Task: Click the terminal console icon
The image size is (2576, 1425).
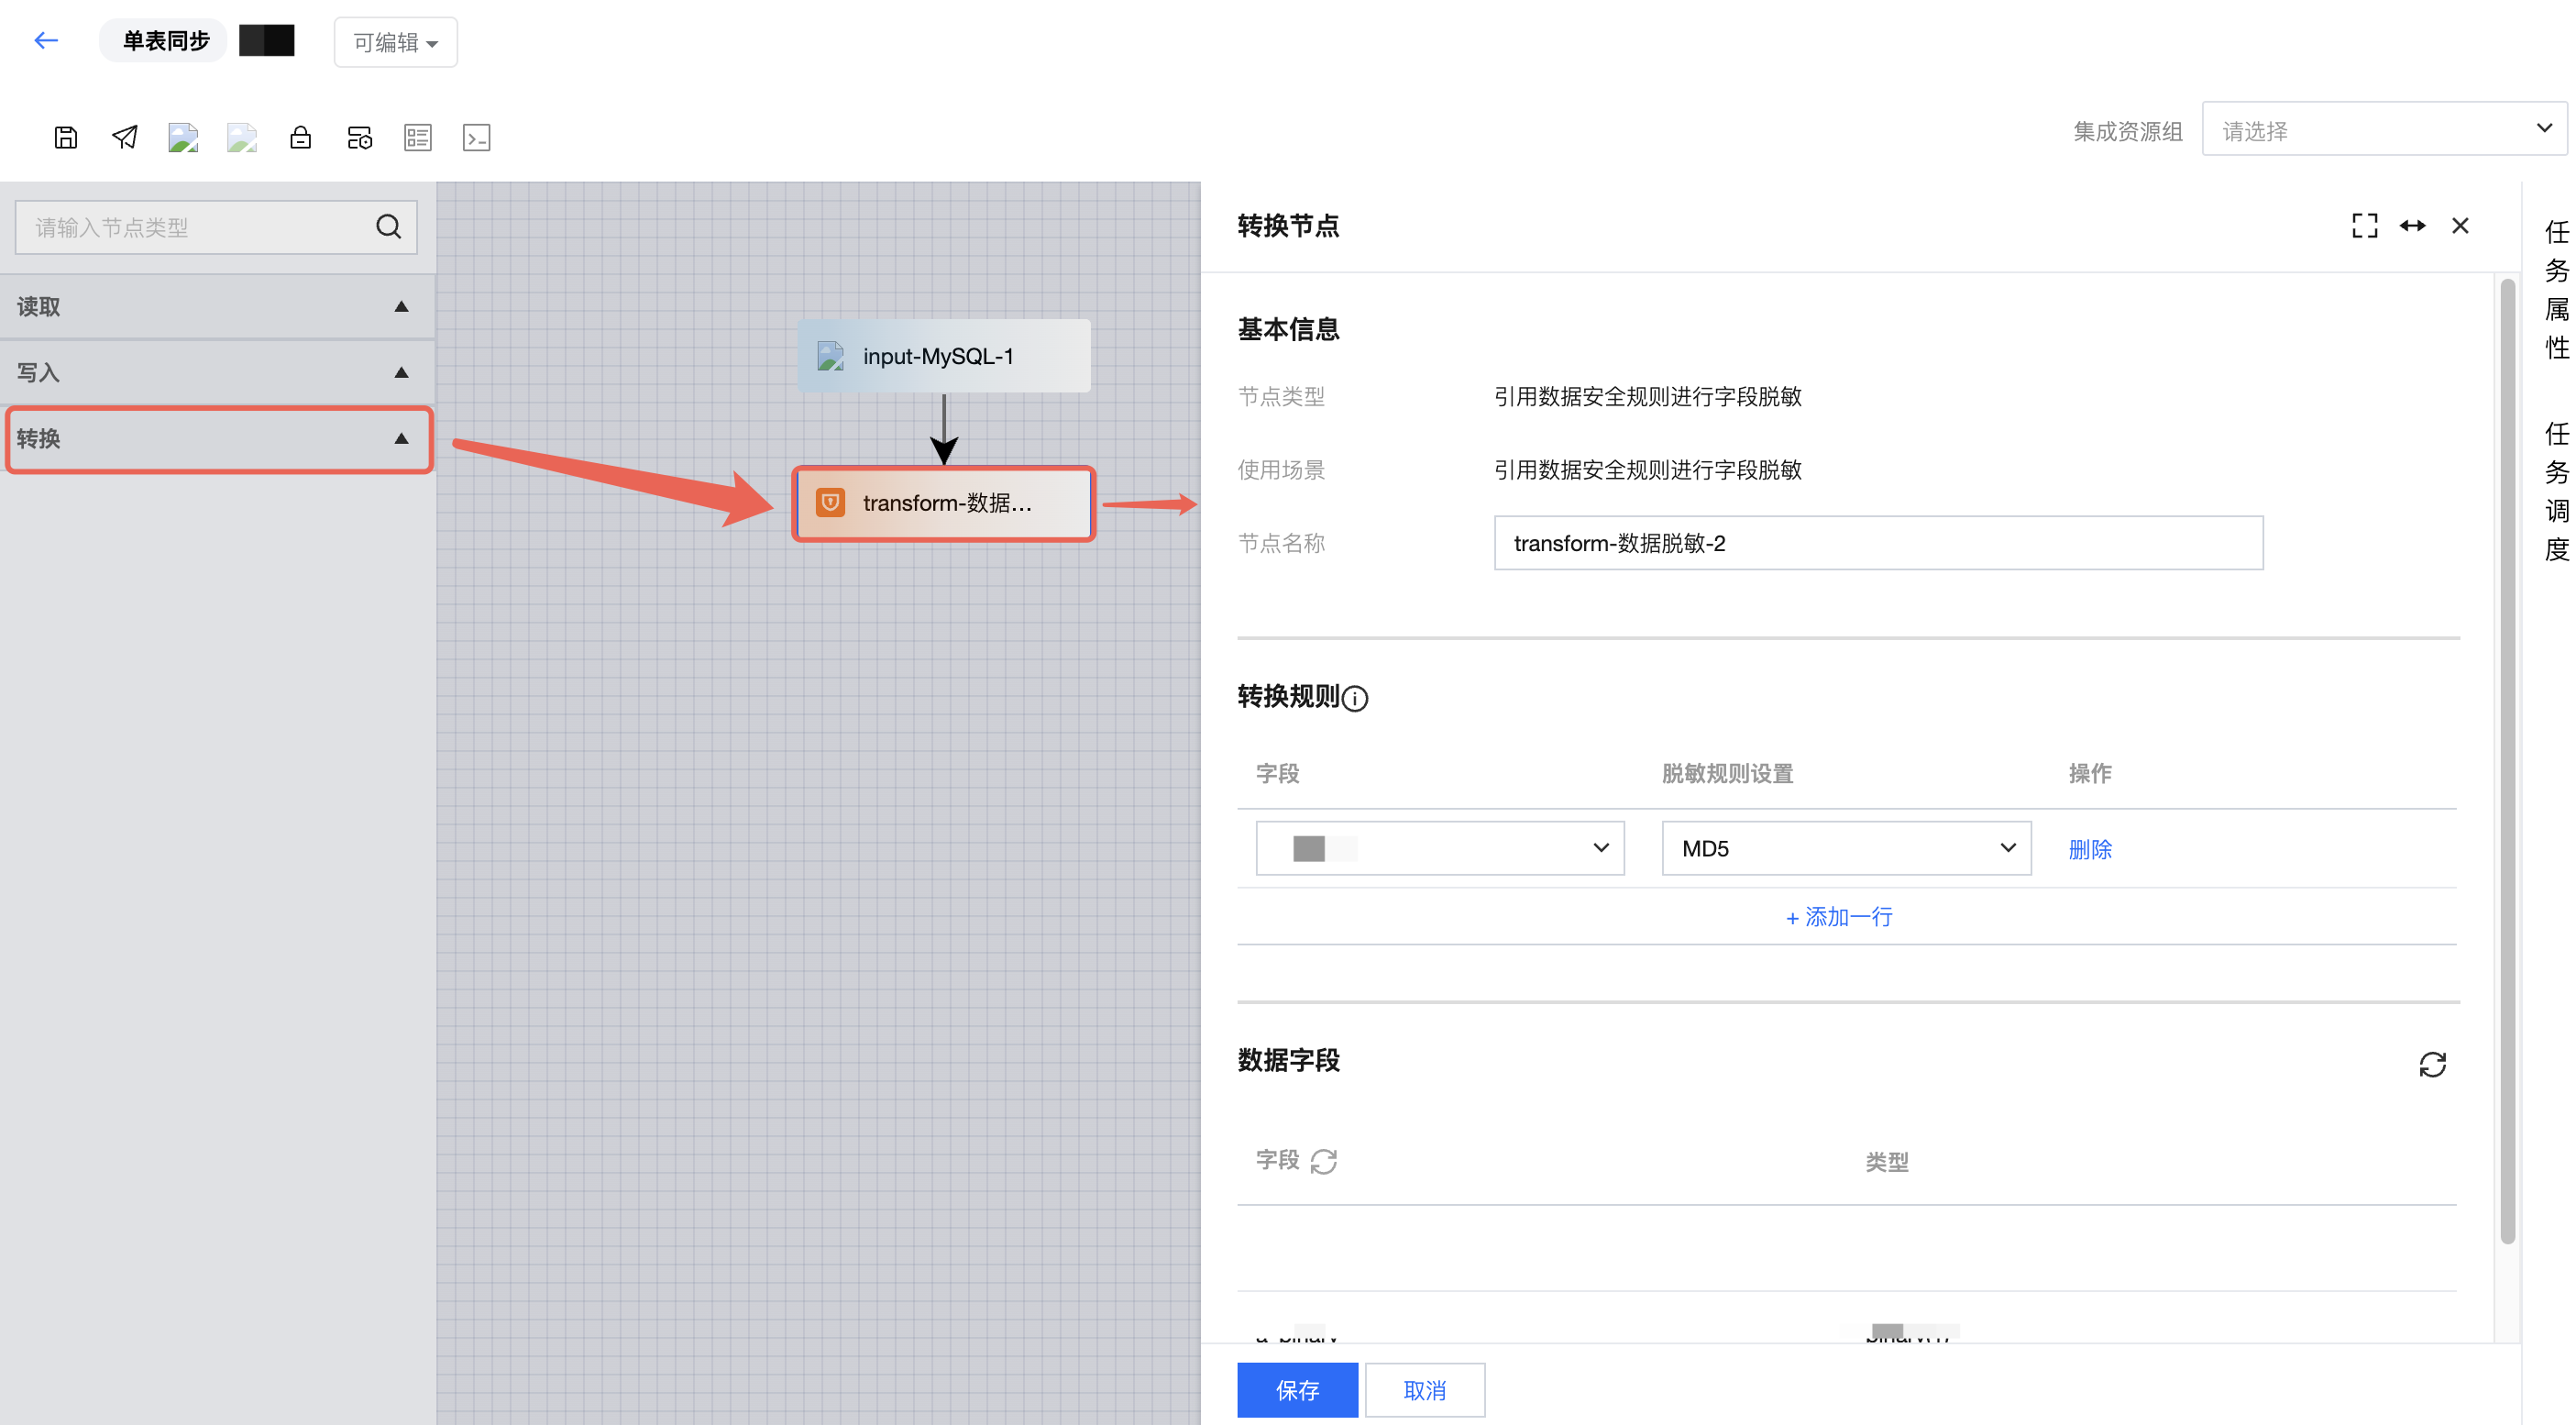Action: coord(476,137)
